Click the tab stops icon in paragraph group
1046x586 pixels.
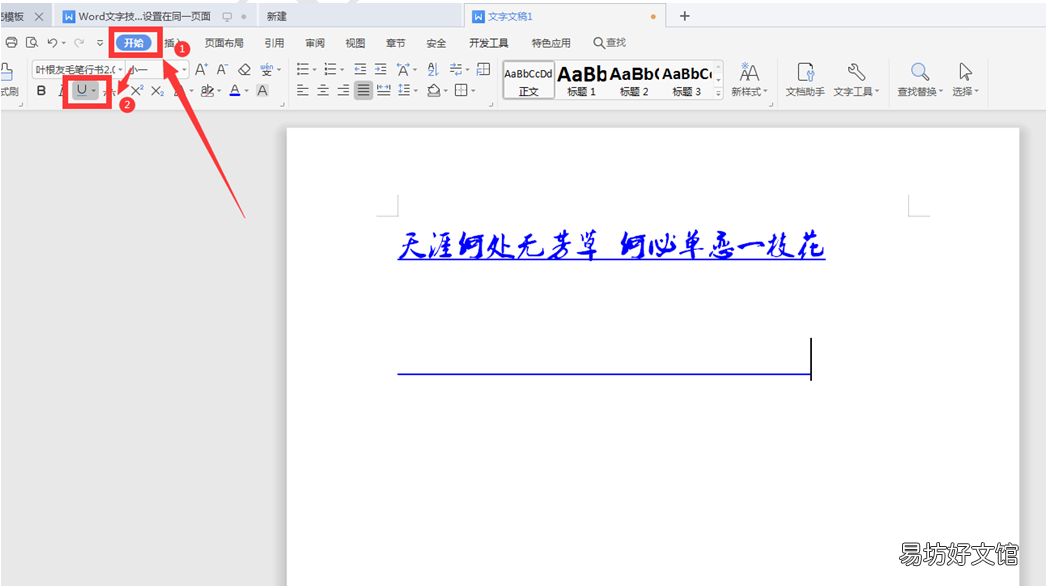(484, 69)
